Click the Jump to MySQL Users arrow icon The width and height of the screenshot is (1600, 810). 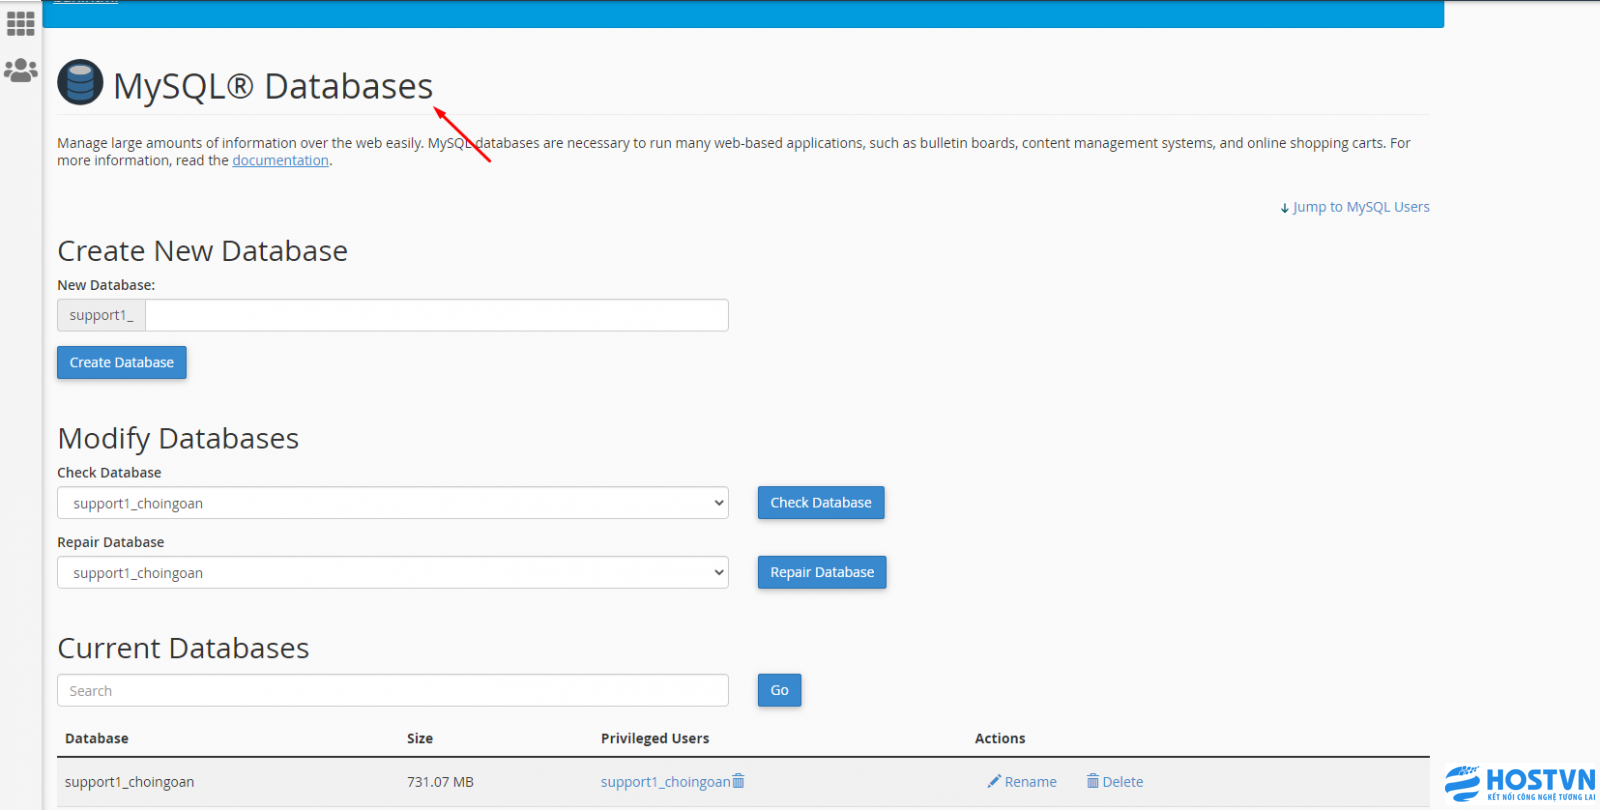(1285, 208)
